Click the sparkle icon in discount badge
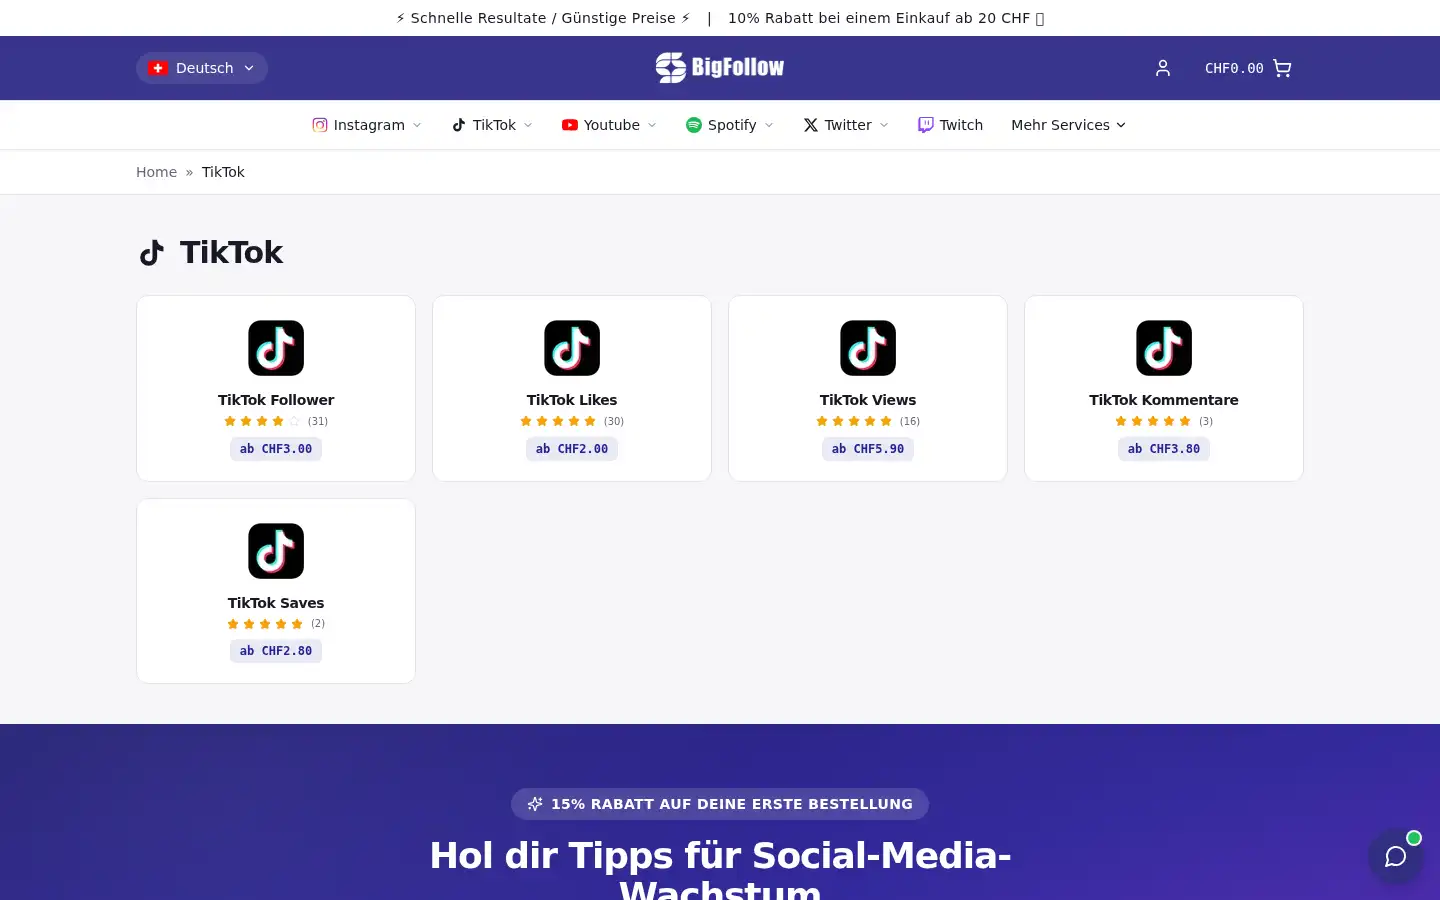Image resolution: width=1440 pixels, height=900 pixels. click(535, 804)
